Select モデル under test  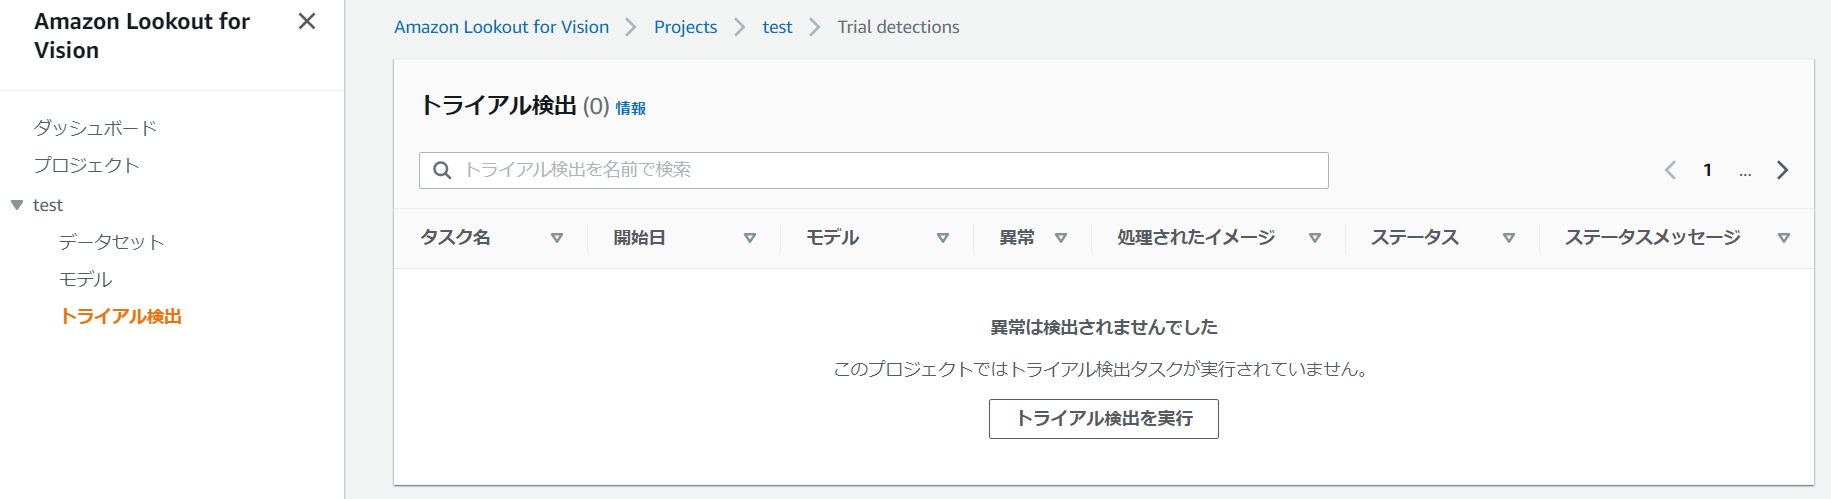coord(85,279)
